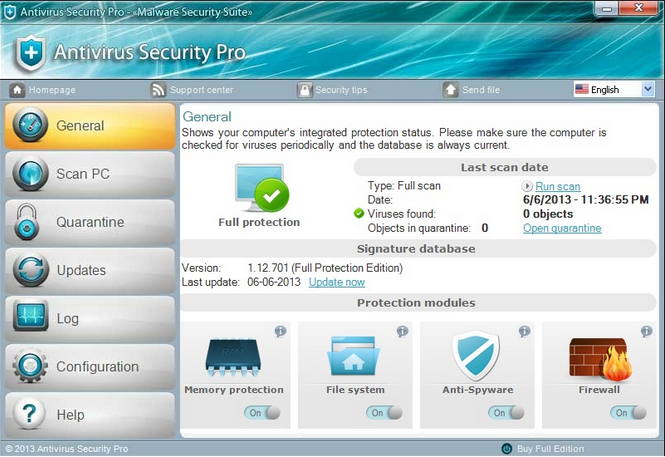
Task: Click the Support center RSS icon
Action: [158, 90]
